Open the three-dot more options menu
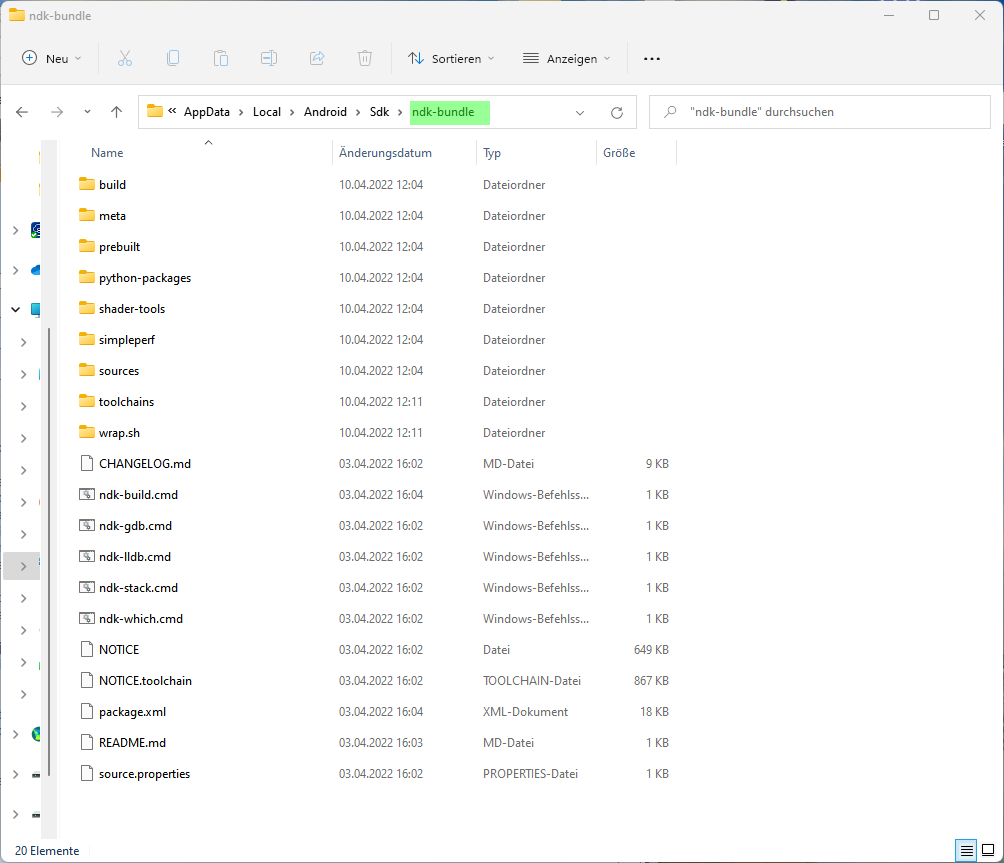 (652, 59)
